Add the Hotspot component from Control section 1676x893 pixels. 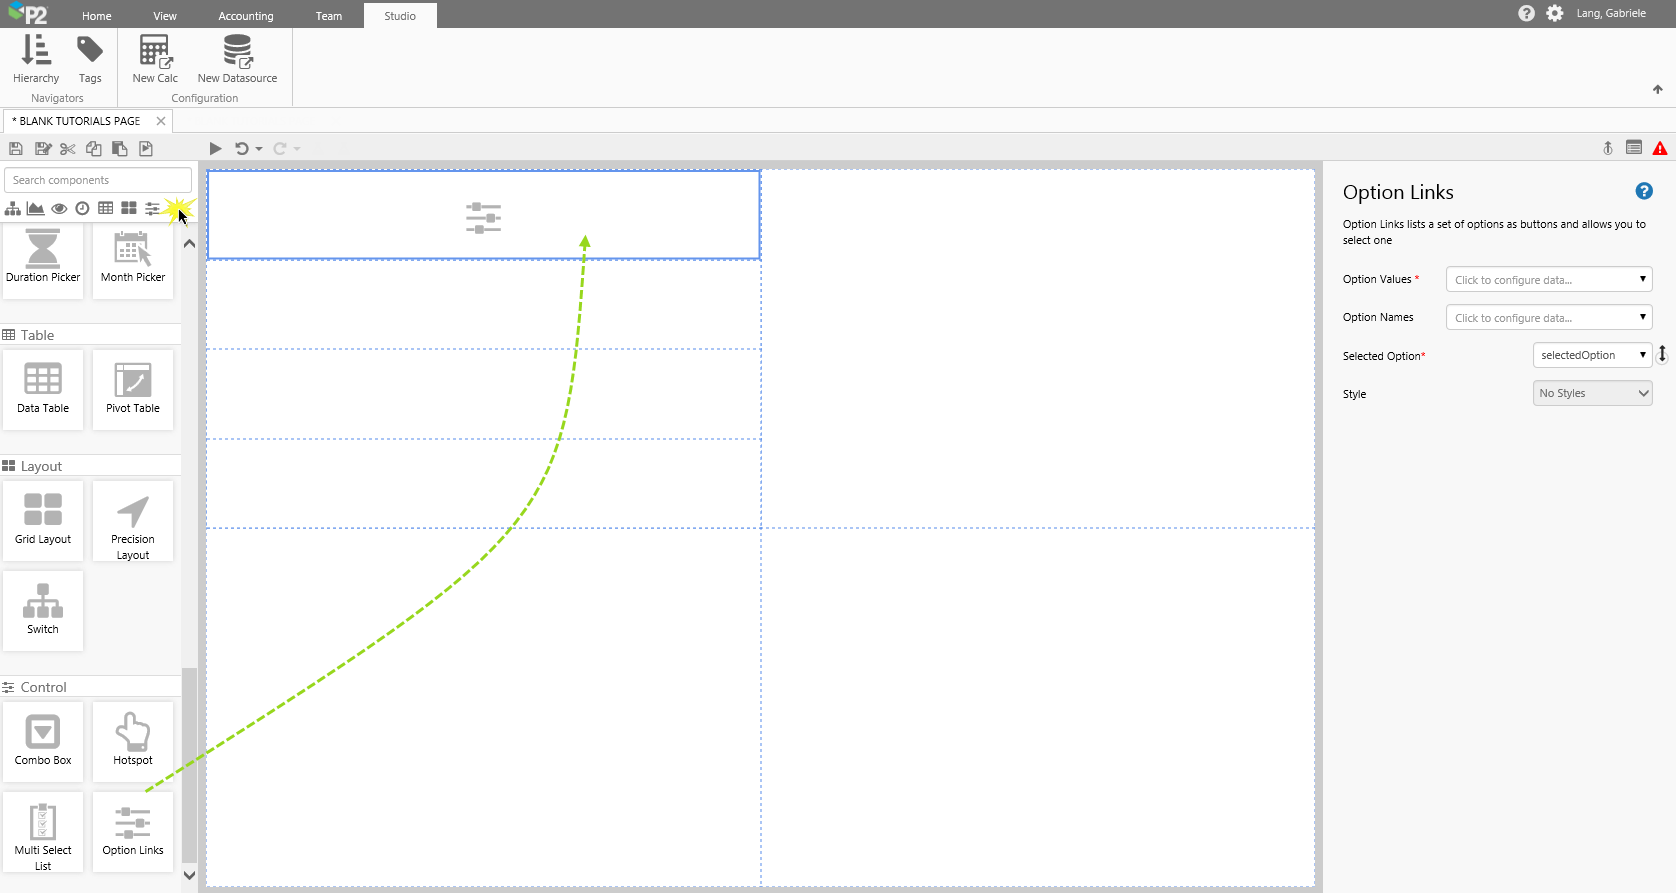click(133, 741)
